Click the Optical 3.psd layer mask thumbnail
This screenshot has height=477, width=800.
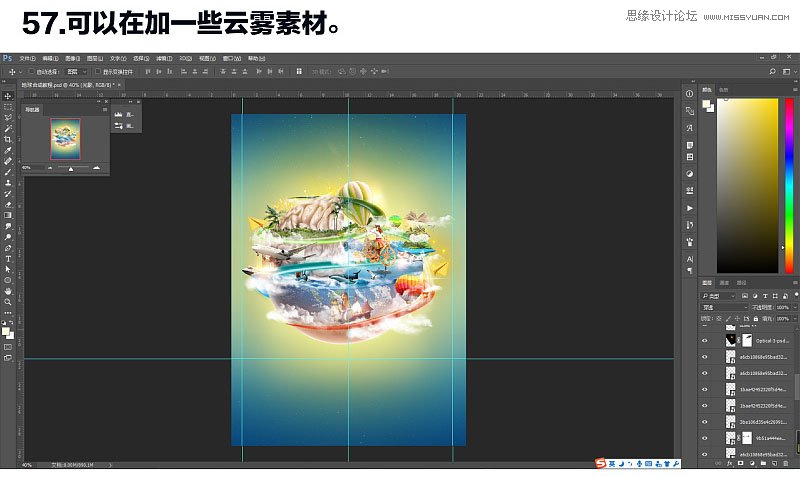(x=747, y=340)
